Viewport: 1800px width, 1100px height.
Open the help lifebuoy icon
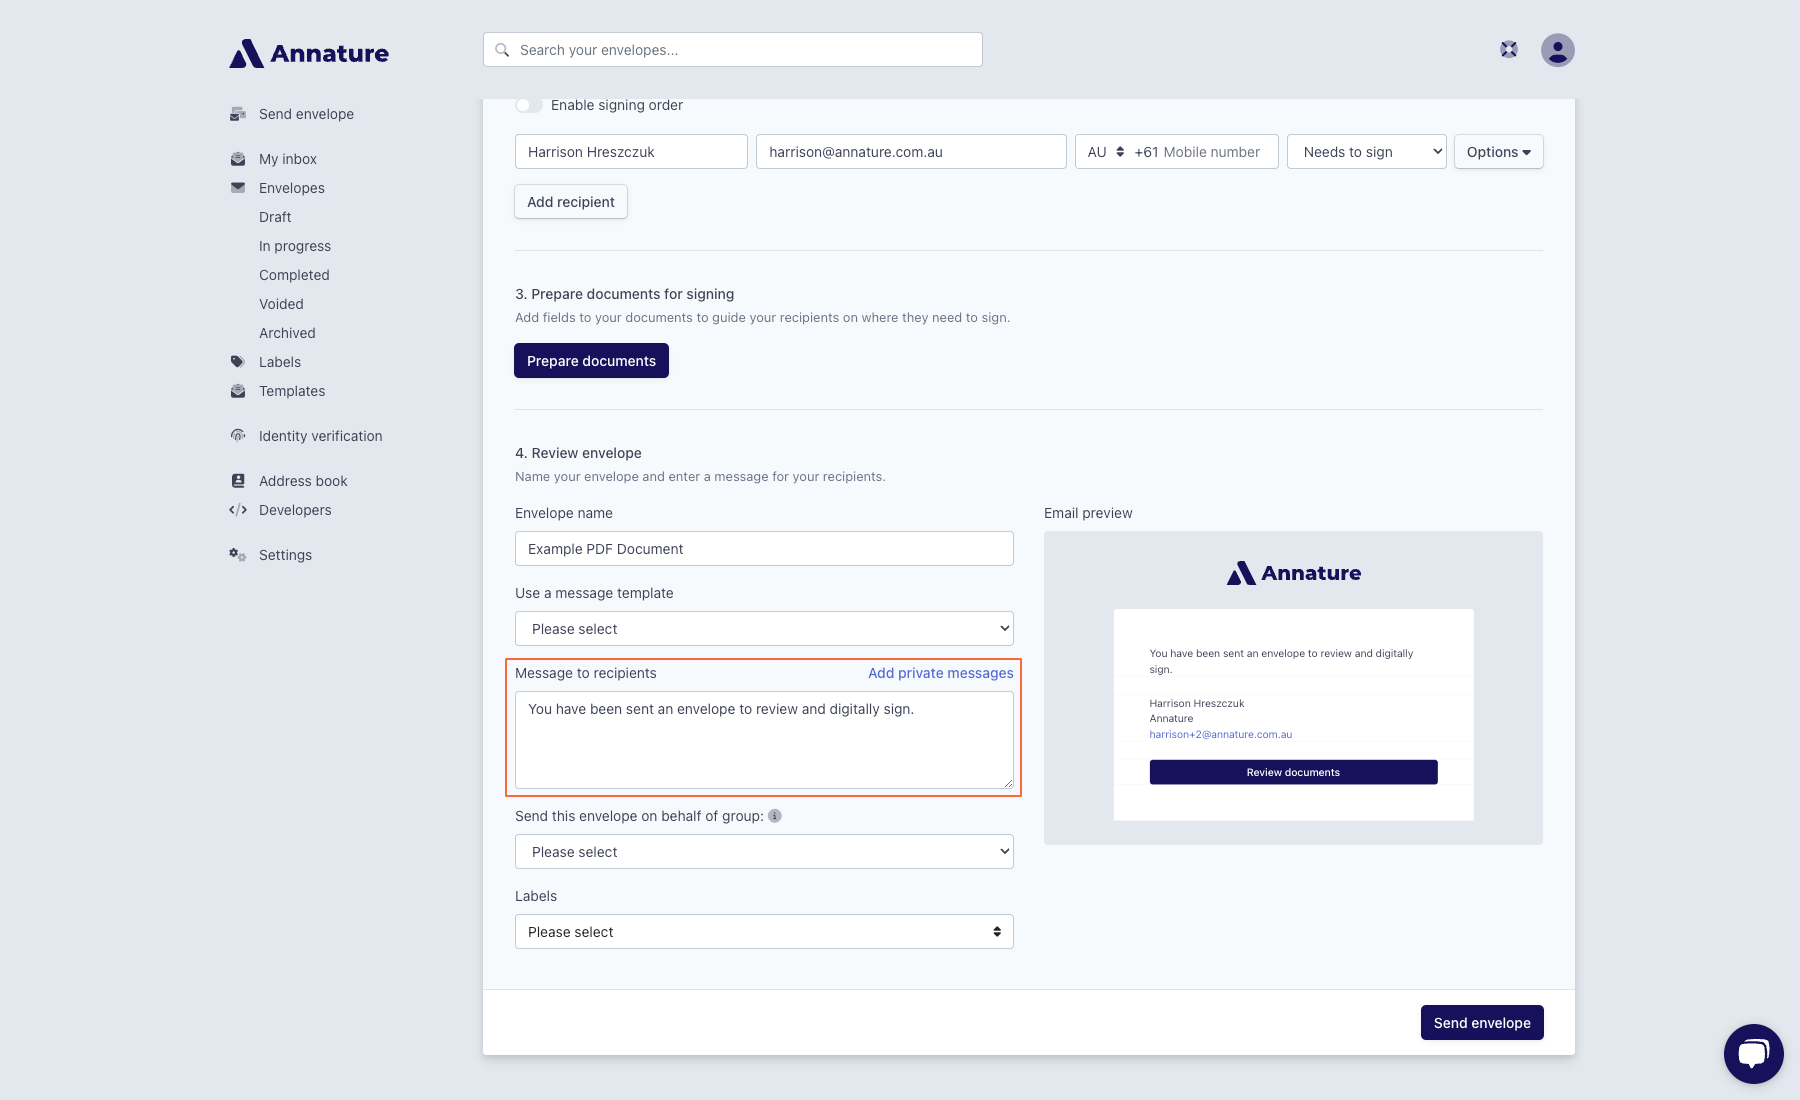click(1509, 50)
